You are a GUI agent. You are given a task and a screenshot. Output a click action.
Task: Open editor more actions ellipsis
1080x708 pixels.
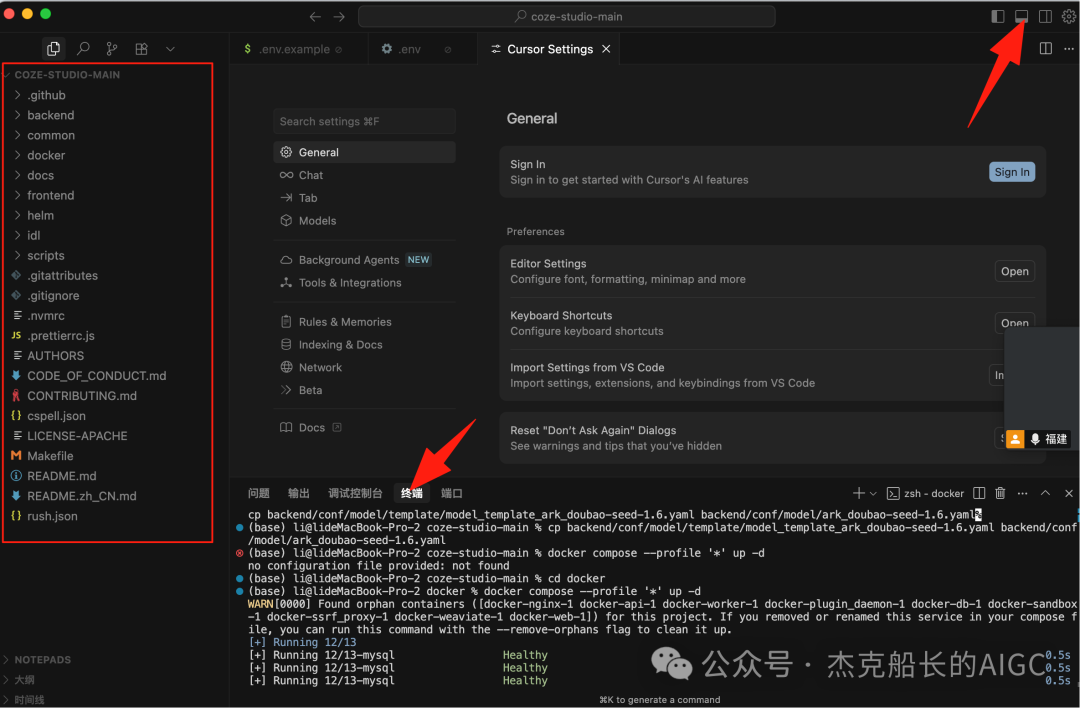coord(1068,48)
